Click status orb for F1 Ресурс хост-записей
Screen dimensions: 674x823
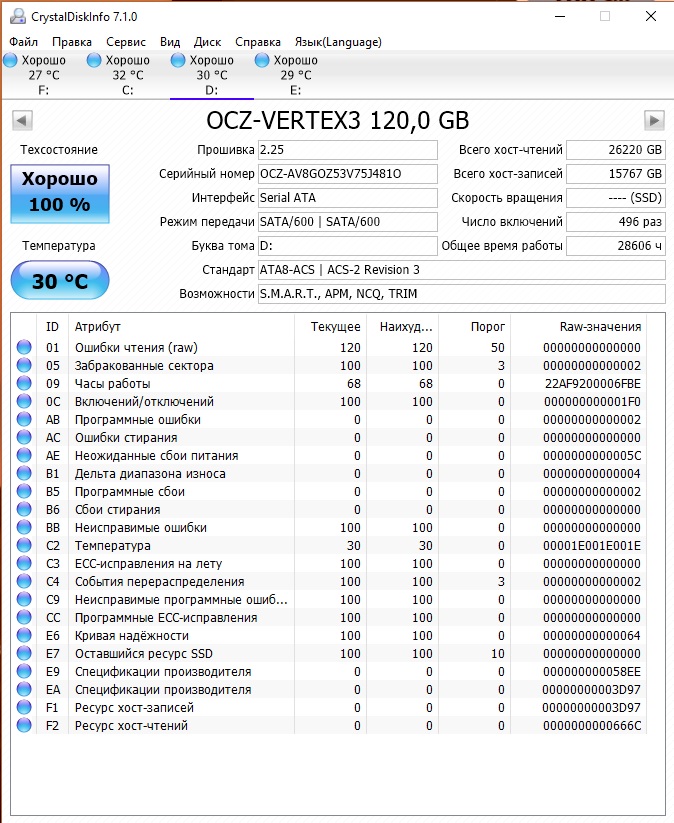point(24,707)
